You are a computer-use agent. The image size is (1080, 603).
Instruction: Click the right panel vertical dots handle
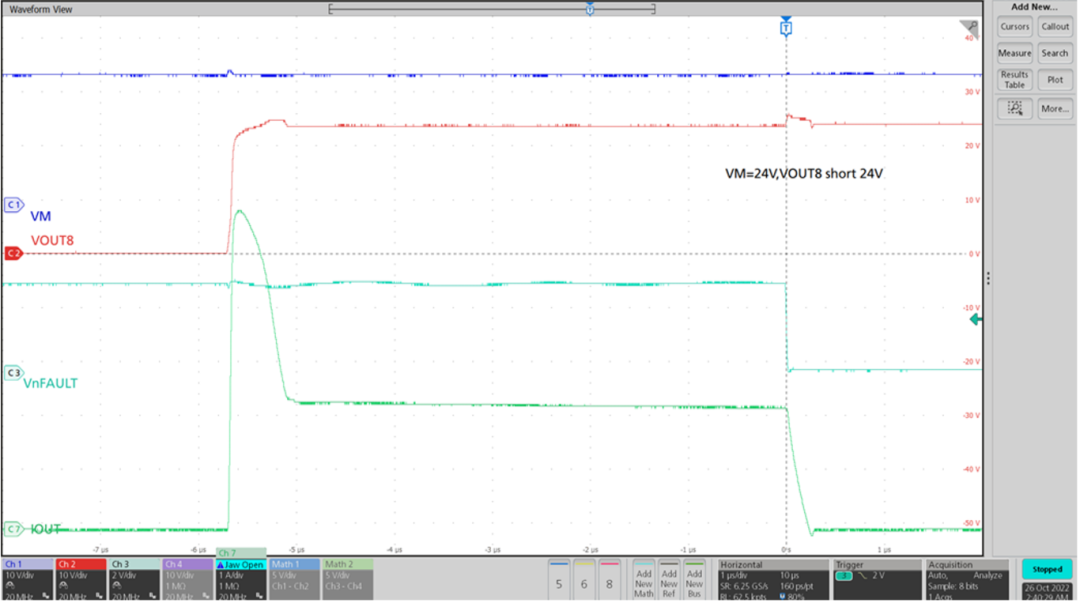(x=988, y=278)
